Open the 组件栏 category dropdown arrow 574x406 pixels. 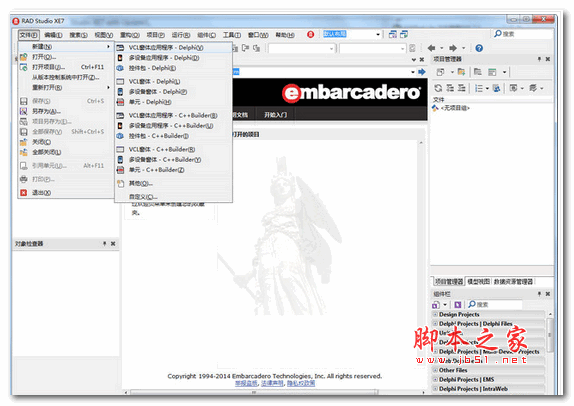[x=445, y=305]
